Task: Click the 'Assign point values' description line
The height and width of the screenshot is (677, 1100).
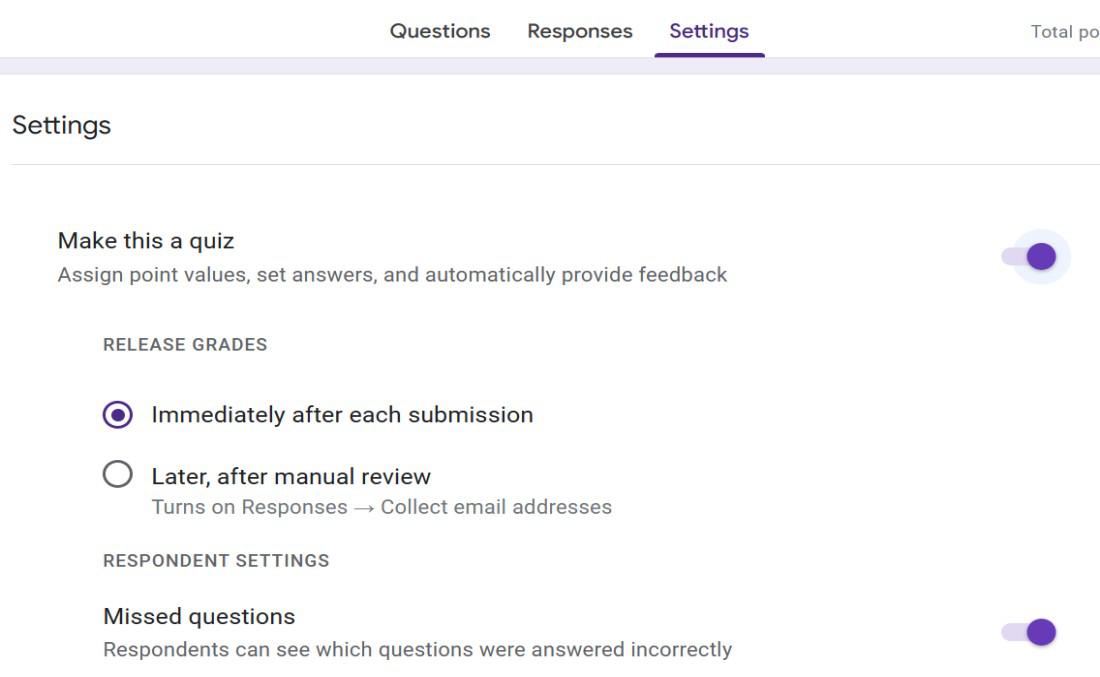Action: tap(392, 274)
